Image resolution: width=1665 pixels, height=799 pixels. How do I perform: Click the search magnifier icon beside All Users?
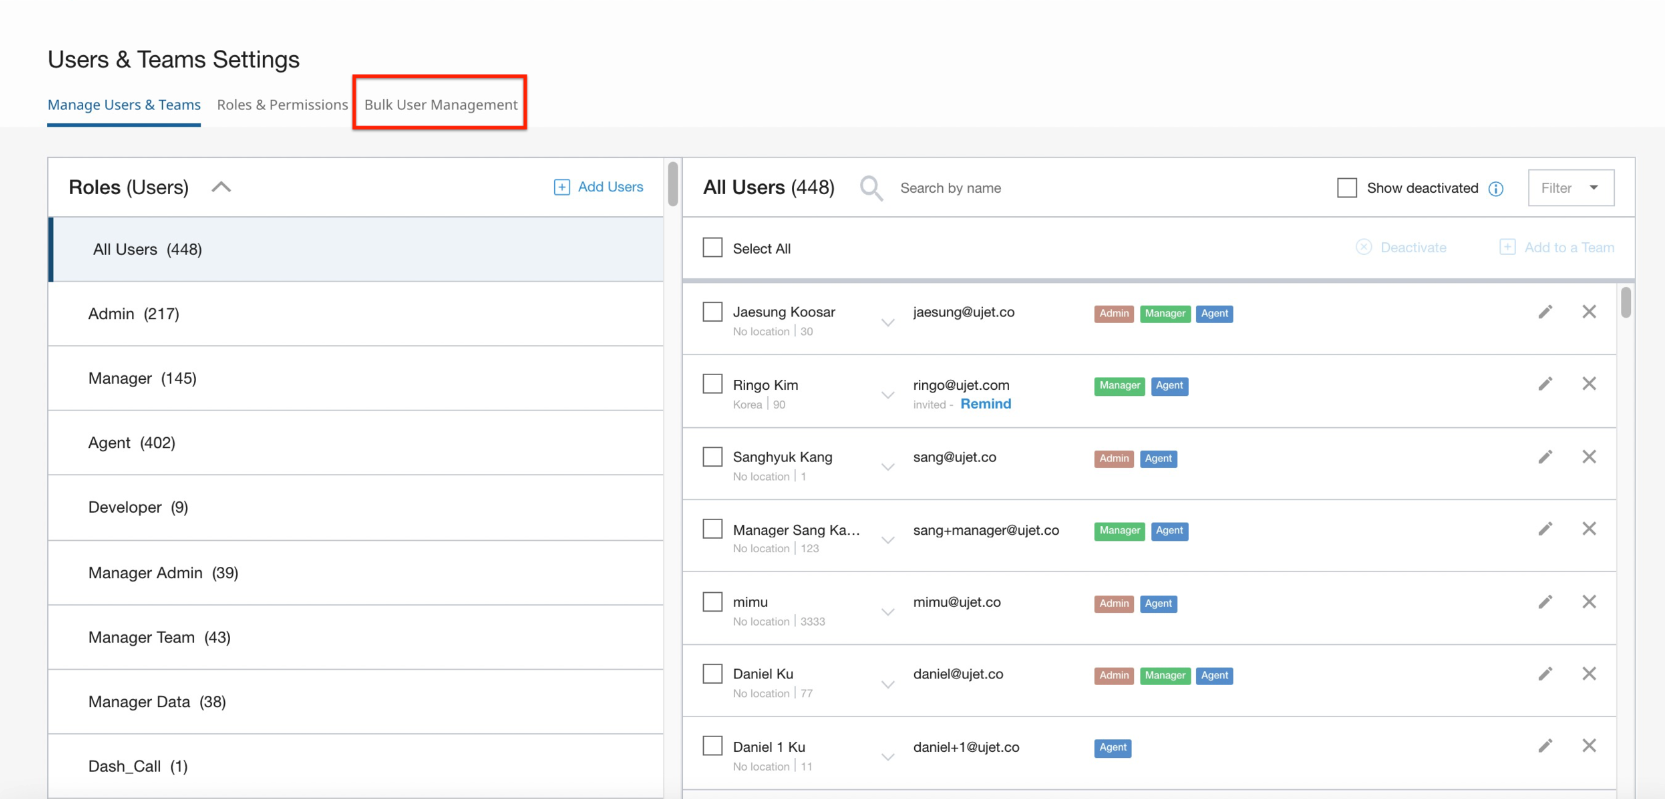pyautogui.click(x=871, y=188)
